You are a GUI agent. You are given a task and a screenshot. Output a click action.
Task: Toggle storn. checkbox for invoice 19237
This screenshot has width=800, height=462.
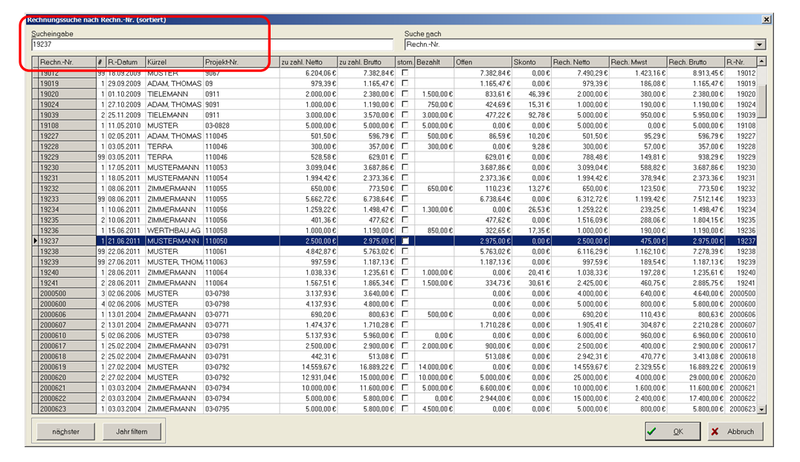pyautogui.click(x=405, y=241)
